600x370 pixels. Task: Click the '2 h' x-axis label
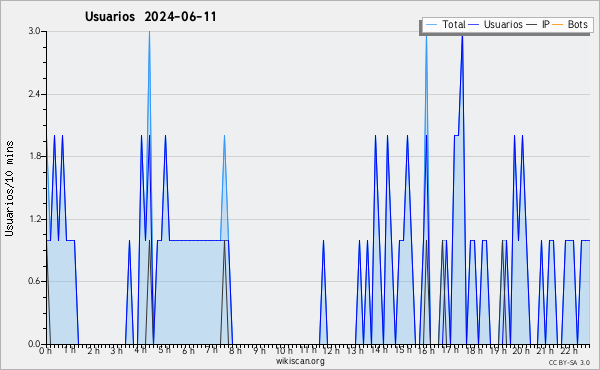[93, 350]
